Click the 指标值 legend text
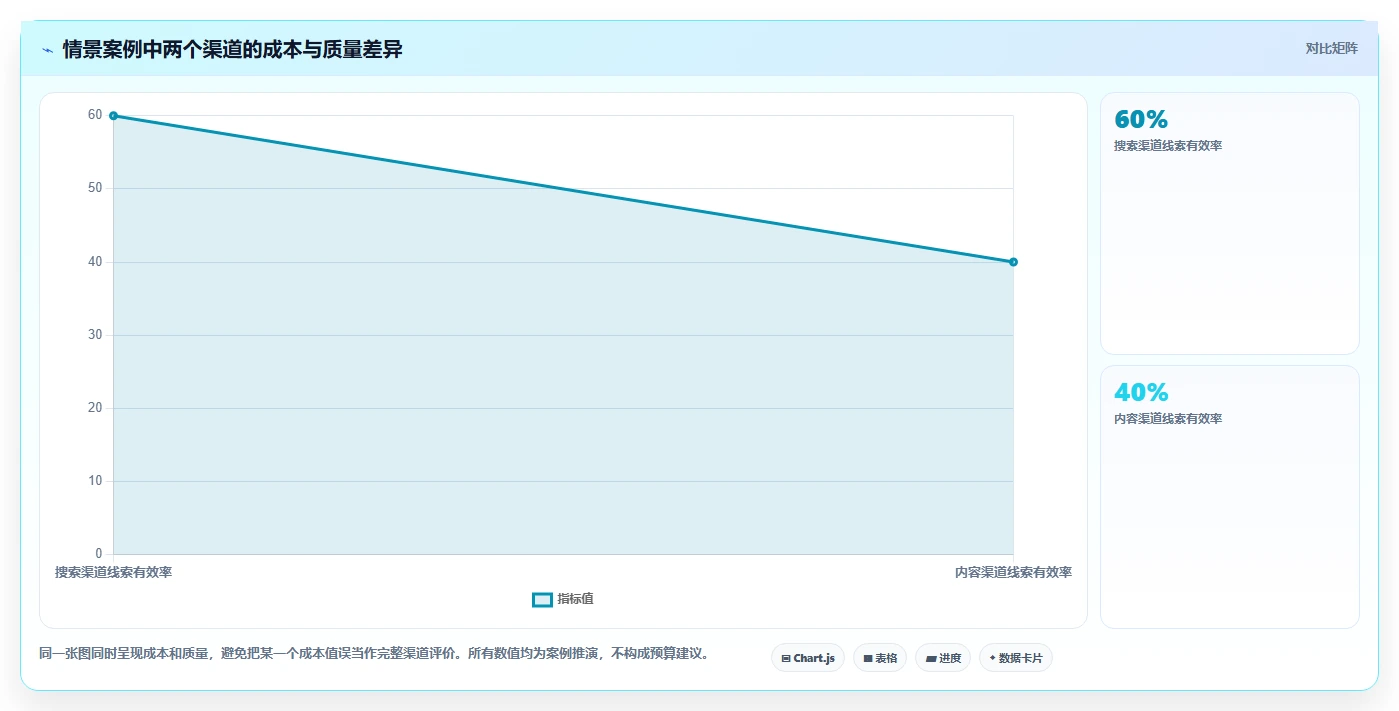1399x711 pixels. tap(575, 599)
